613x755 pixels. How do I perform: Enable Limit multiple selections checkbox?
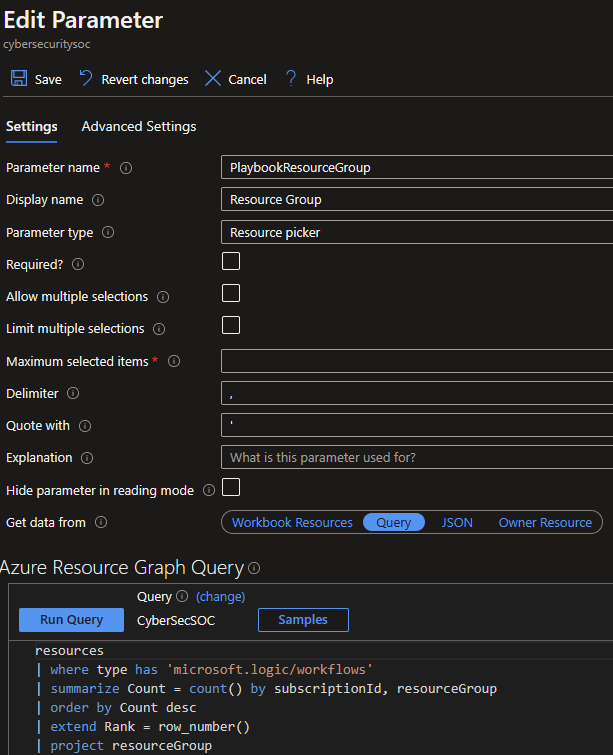coord(231,325)
